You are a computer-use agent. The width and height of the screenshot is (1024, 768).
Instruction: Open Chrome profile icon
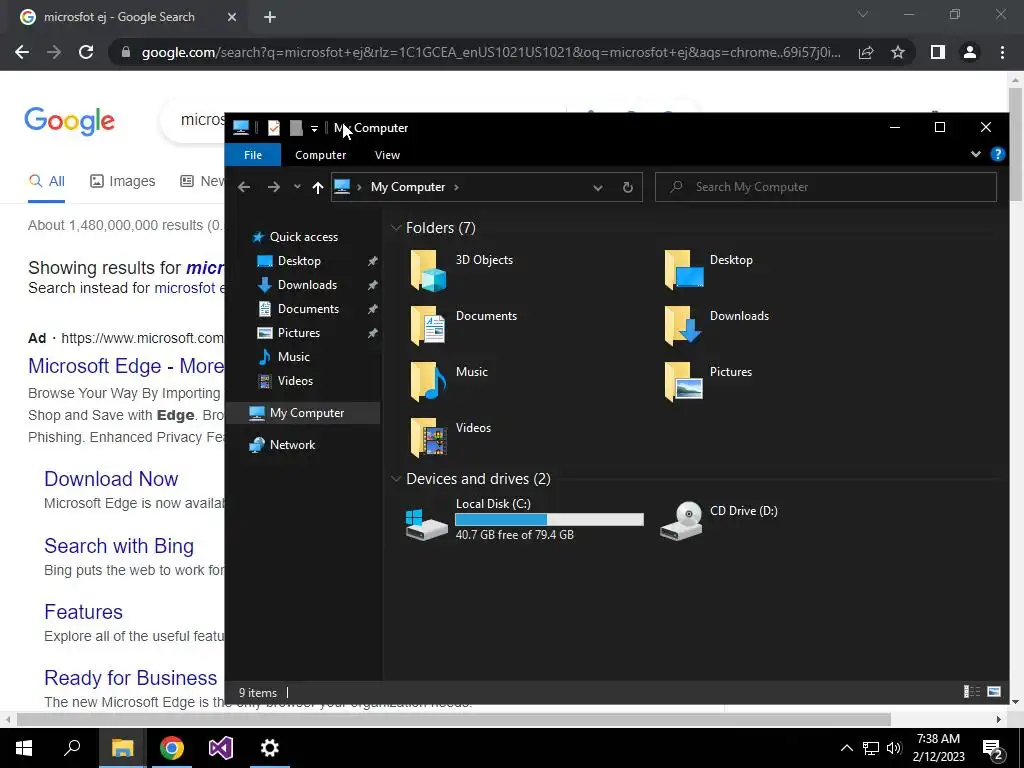(970, 52)
